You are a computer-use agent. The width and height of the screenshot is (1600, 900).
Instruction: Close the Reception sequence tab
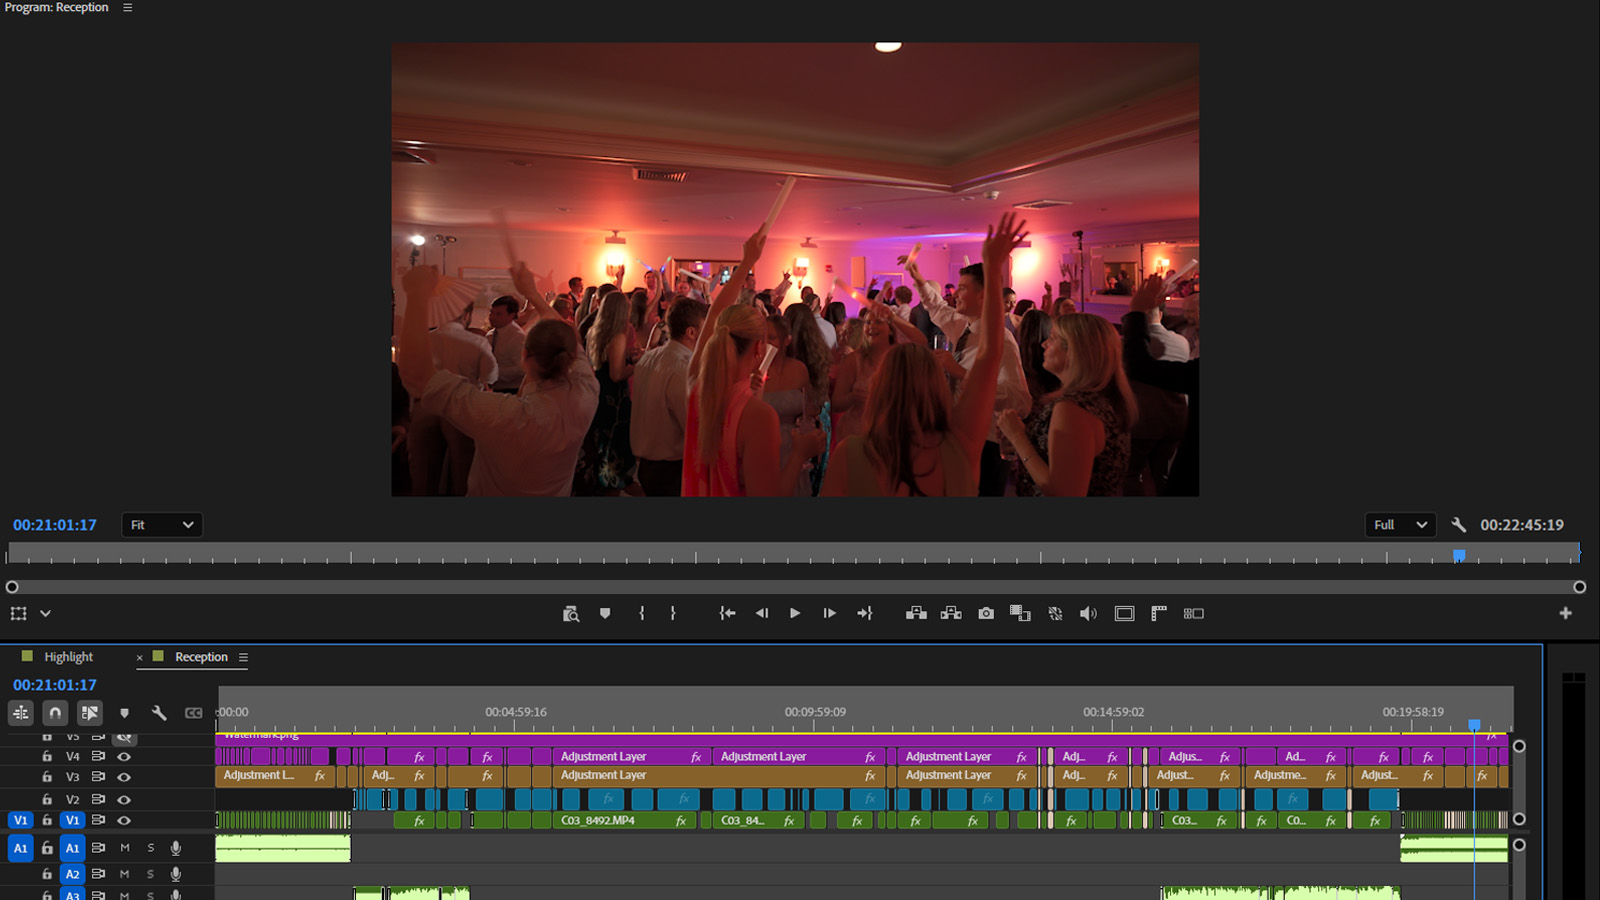[140, 657]
